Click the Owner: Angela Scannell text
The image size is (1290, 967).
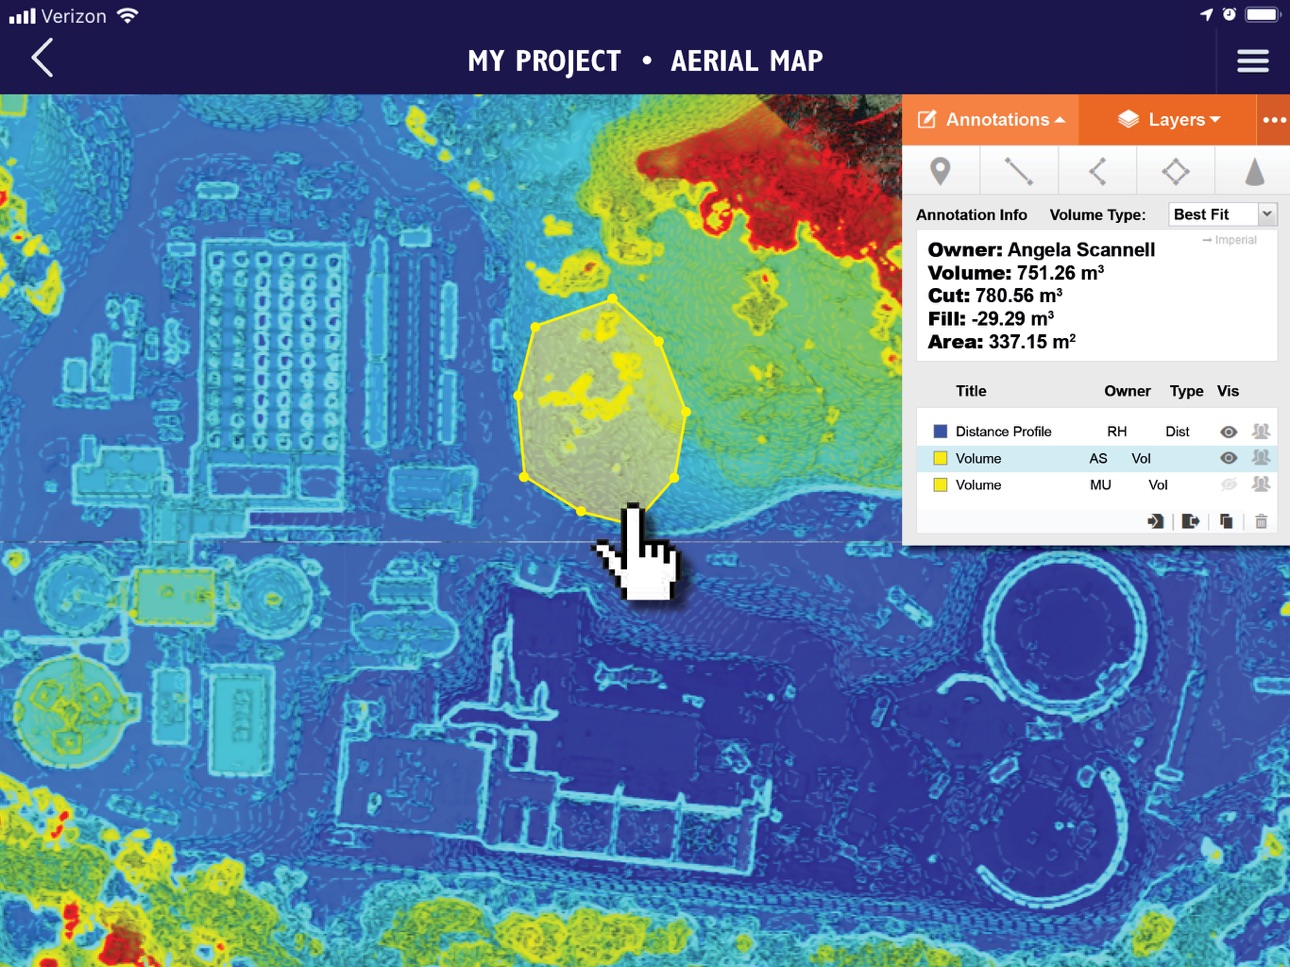click(x=1041, y=250)
